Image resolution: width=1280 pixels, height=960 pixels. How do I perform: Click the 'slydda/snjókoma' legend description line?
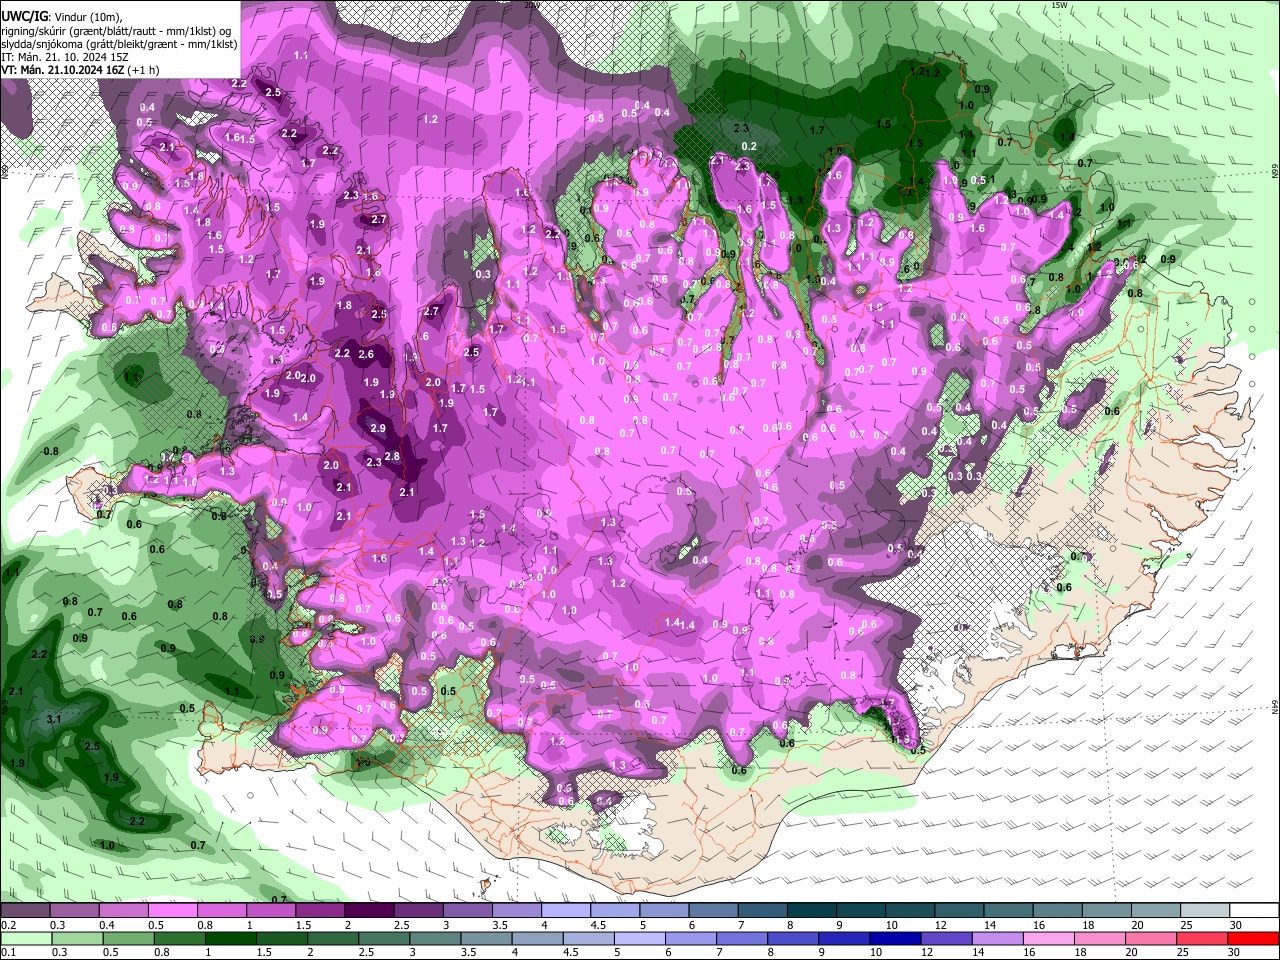click(x=119, y=44)
